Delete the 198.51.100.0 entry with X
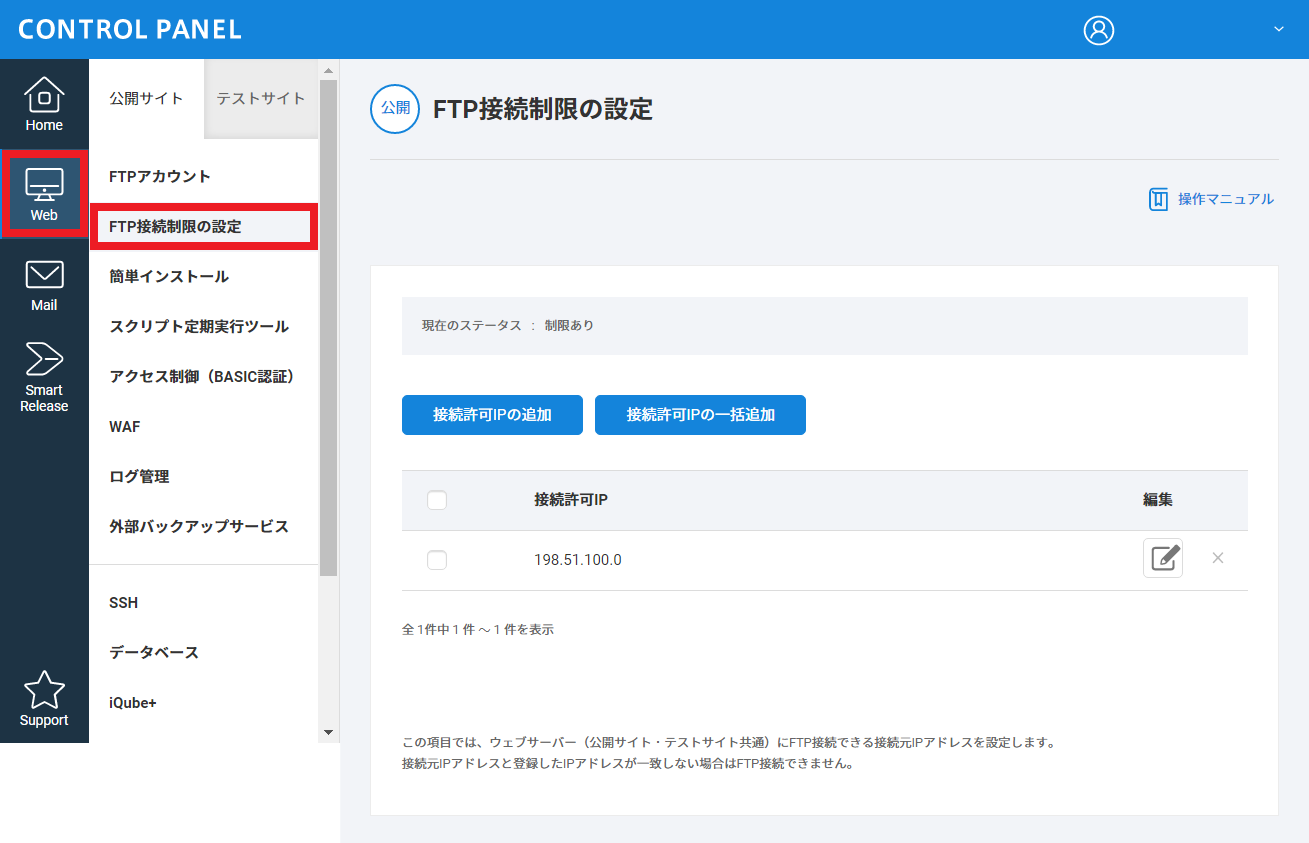1309x843 pixels. click(x=1217, y=558)
